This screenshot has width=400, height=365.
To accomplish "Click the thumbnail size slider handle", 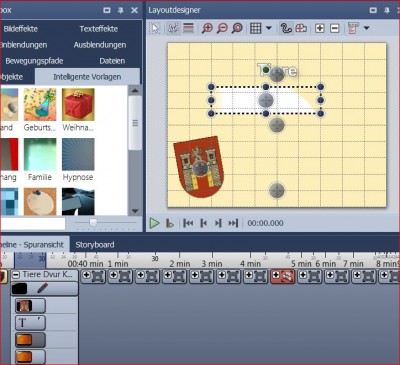I will point(93,222).
